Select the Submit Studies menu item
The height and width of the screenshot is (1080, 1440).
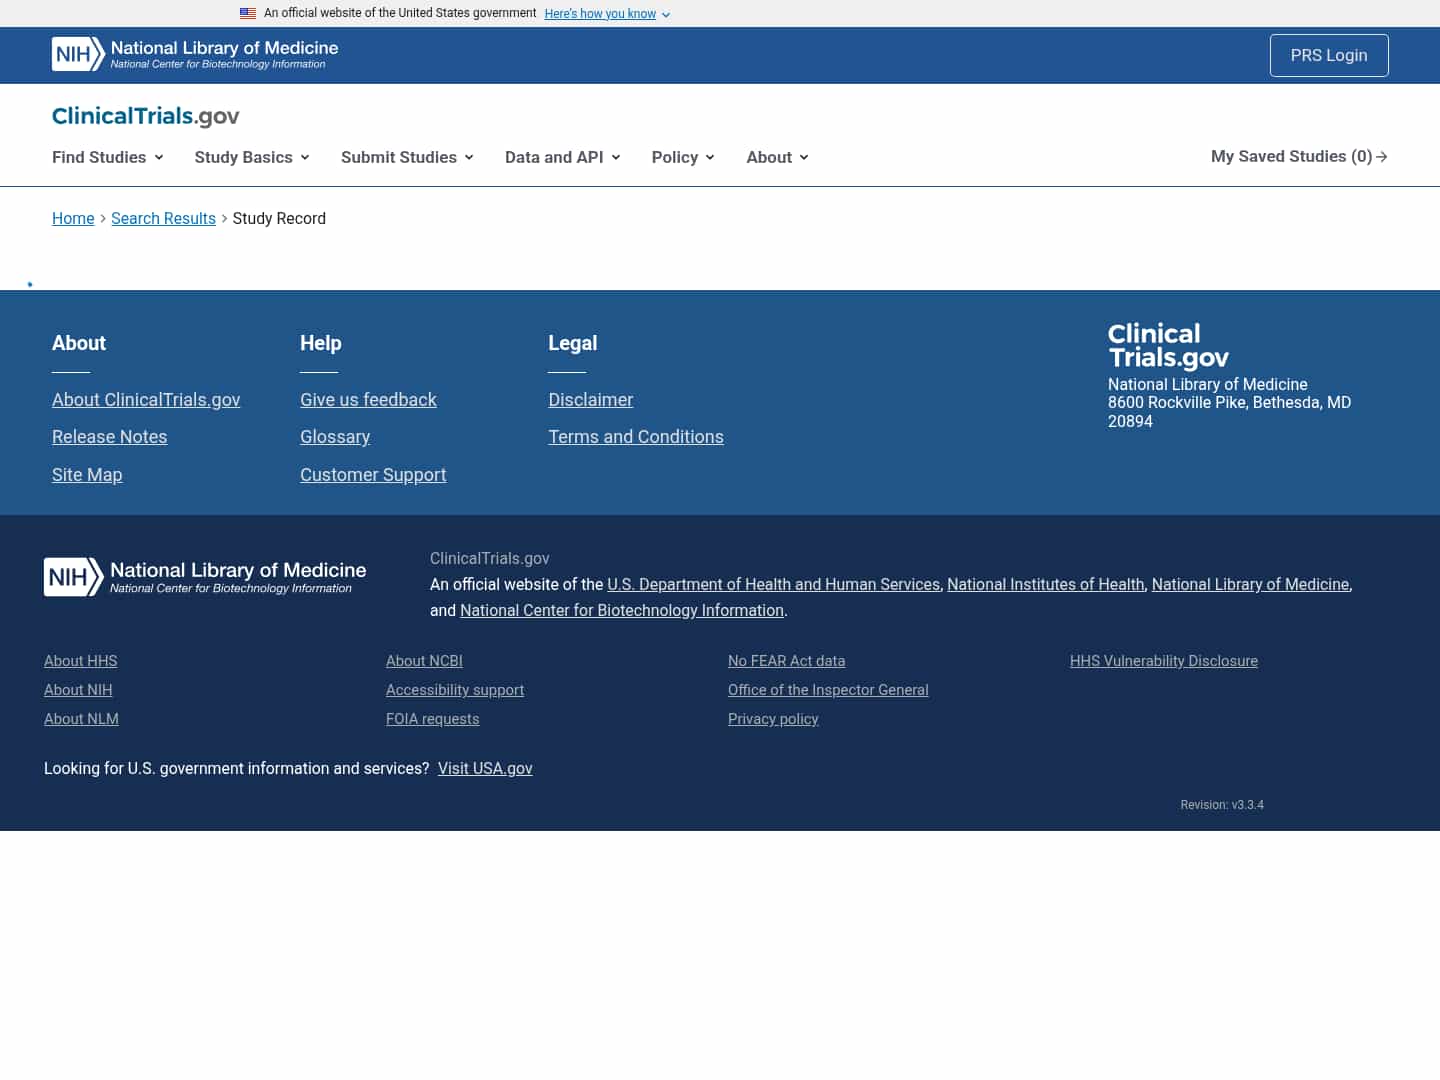pyautogui.click(x=406, y=157)
